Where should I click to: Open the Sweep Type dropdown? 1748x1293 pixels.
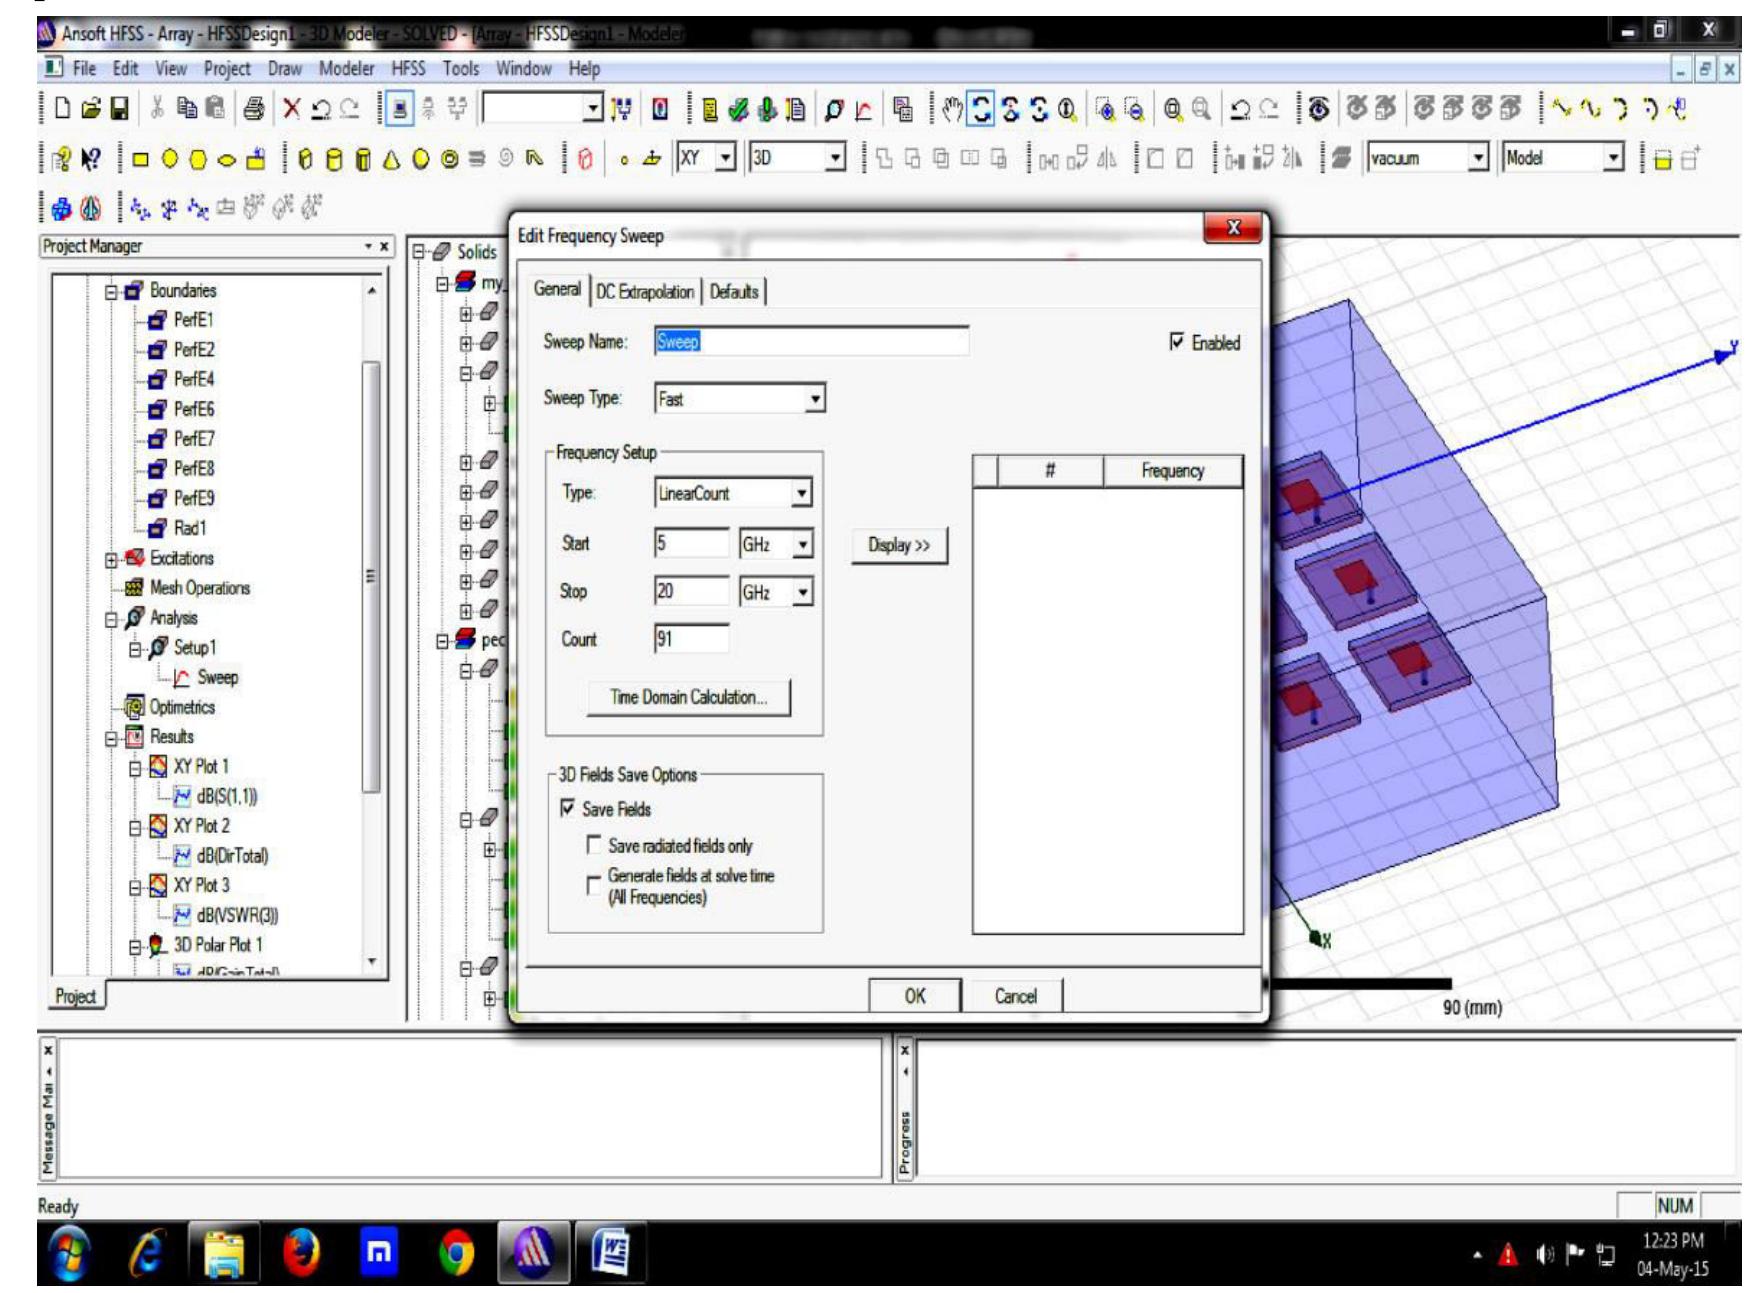pos(815,399)
